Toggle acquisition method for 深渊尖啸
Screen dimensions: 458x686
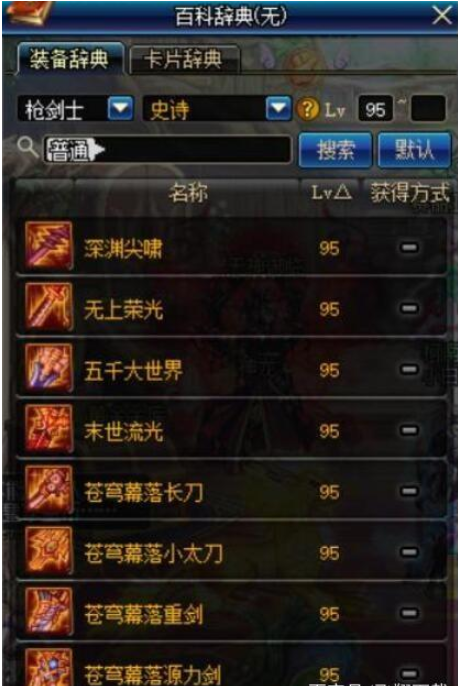(409, 248)
